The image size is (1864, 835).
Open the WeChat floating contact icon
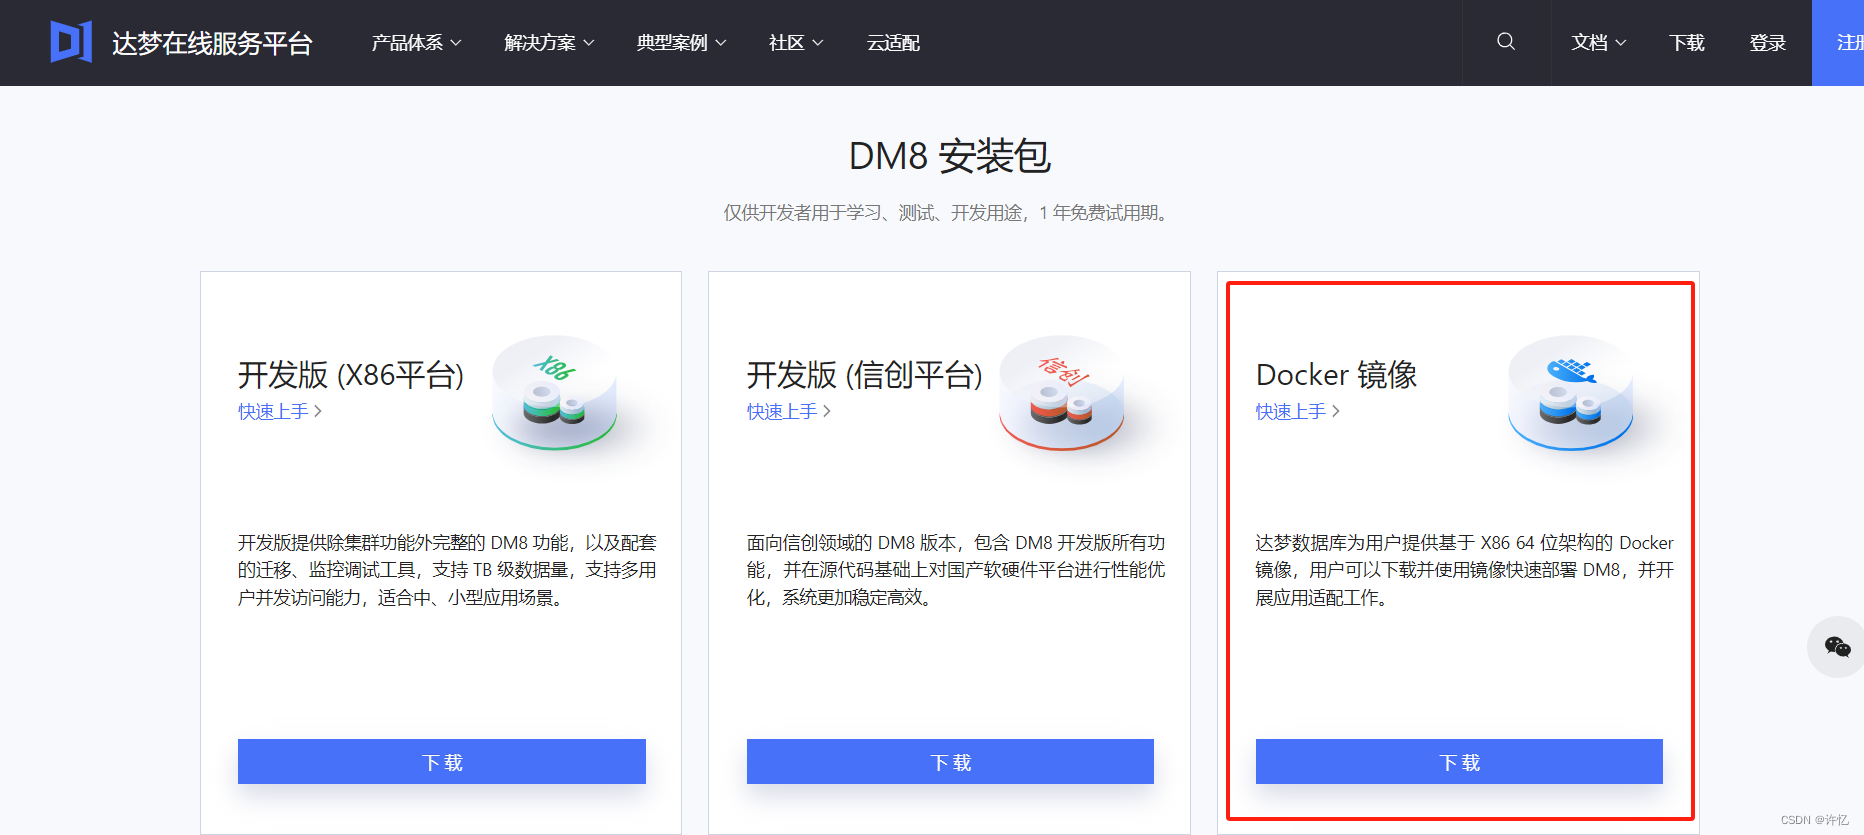pyautogui.click(x=1837, y=647)
